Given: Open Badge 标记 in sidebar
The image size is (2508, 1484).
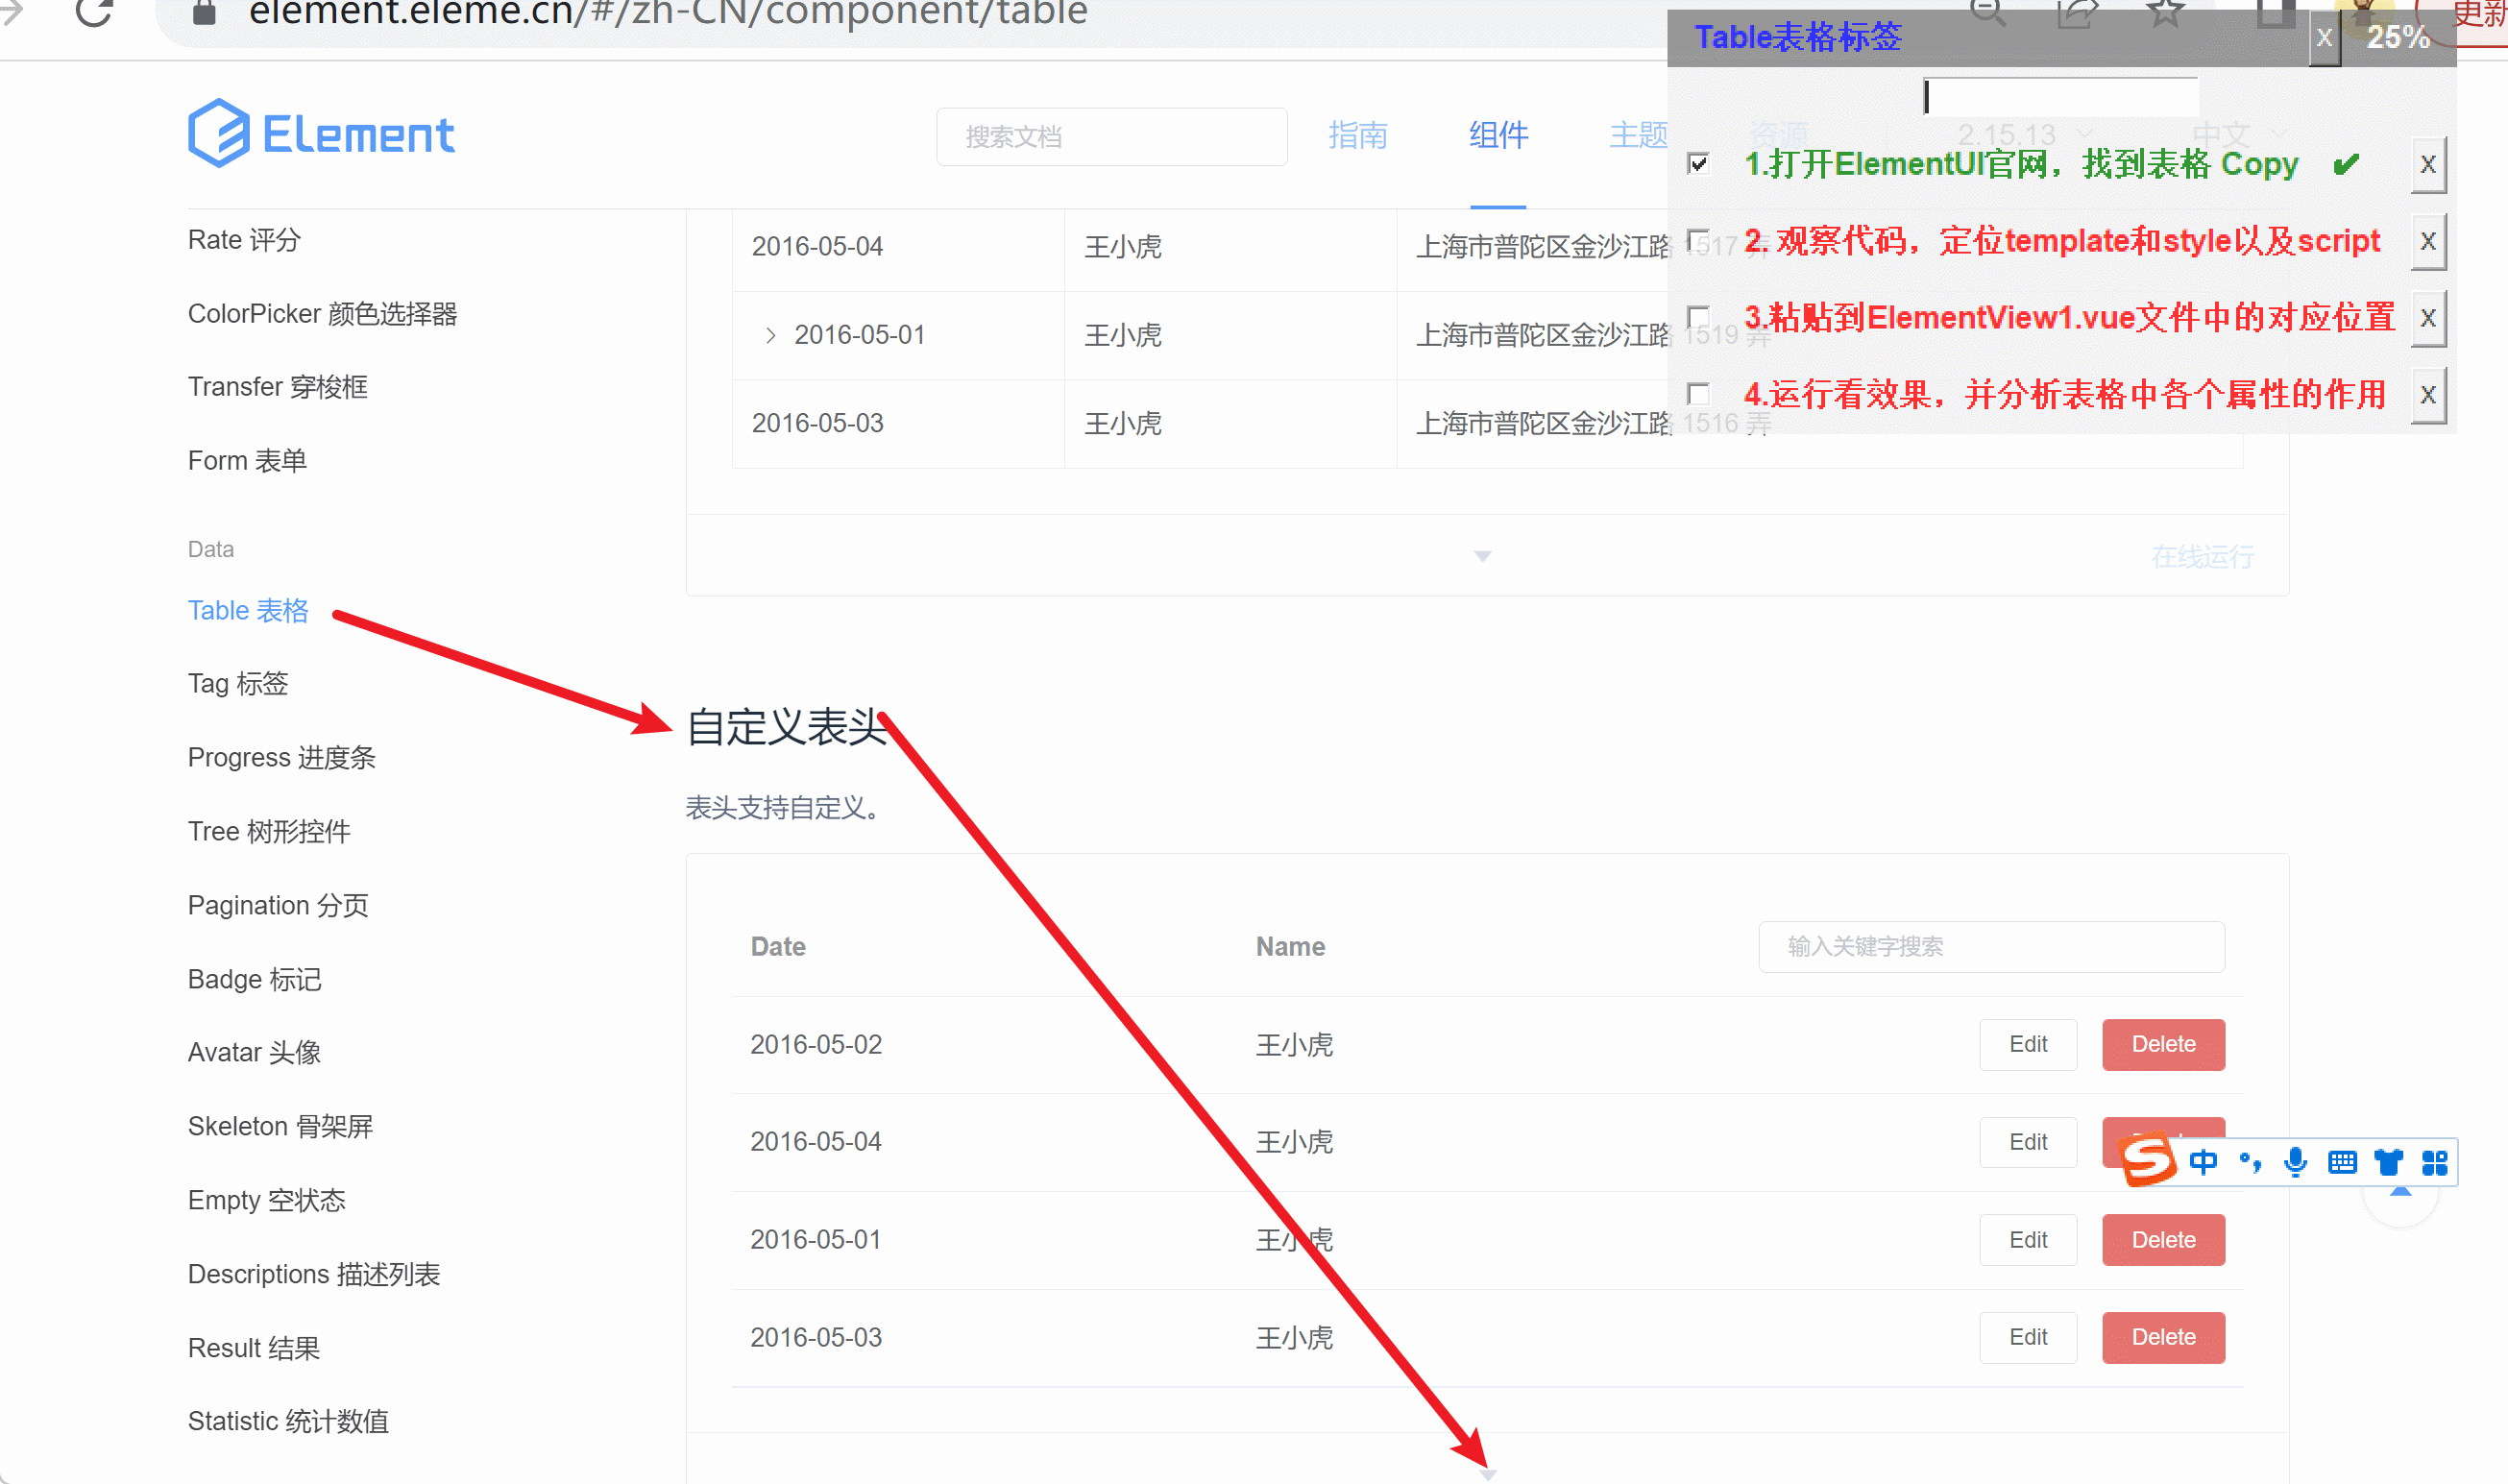Looking at the screenshot, I should tap(255, 979).
